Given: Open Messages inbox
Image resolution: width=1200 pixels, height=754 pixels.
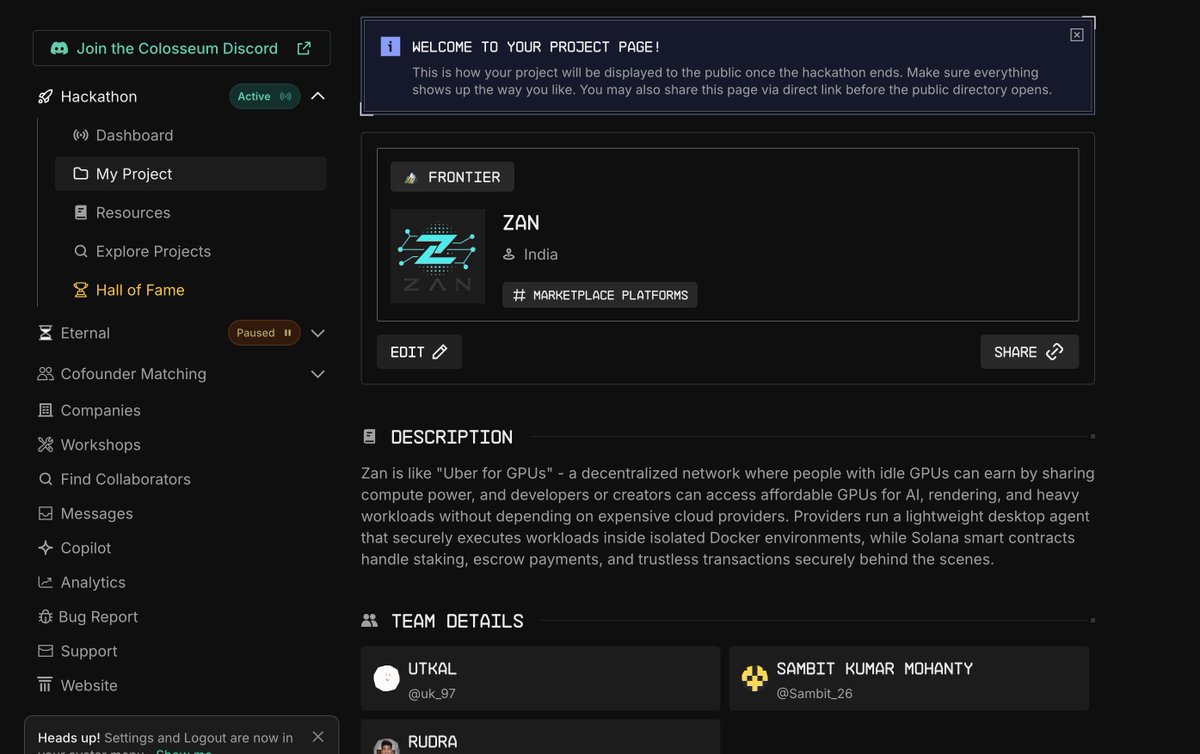Looking at the screenshot, I should (96, 514).
